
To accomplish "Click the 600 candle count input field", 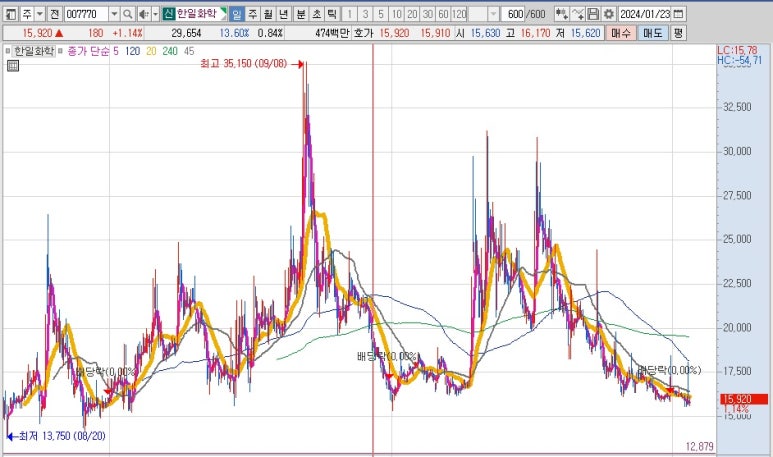I will click(x=514, y=14).
